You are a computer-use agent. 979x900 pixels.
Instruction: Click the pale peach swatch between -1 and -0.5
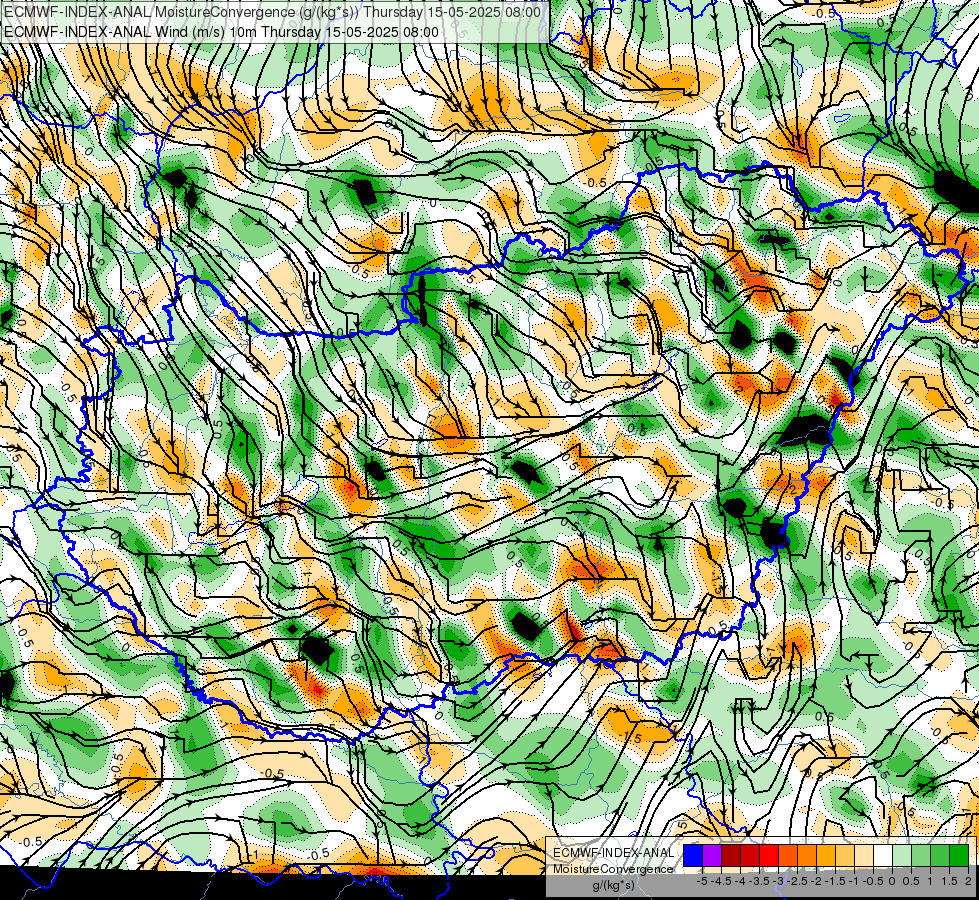[x=864, y=855]
